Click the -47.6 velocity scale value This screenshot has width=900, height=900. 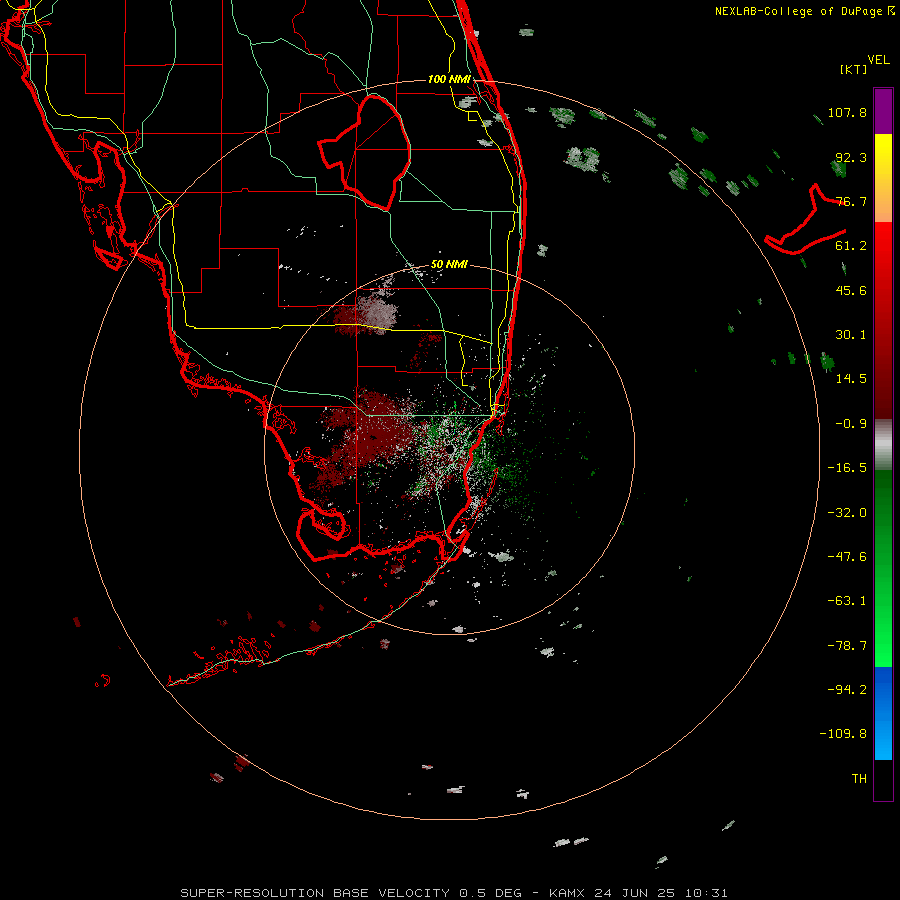tap(847, 557)
